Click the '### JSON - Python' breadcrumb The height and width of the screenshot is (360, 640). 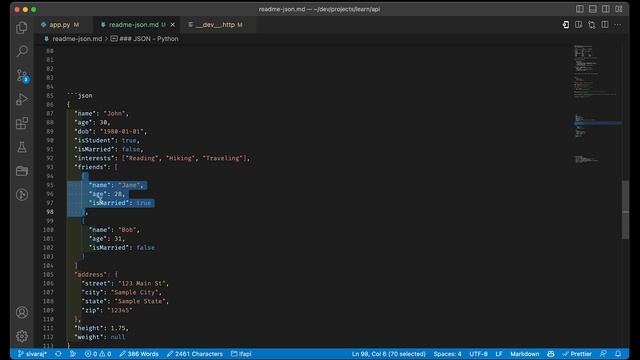(144, 39)
